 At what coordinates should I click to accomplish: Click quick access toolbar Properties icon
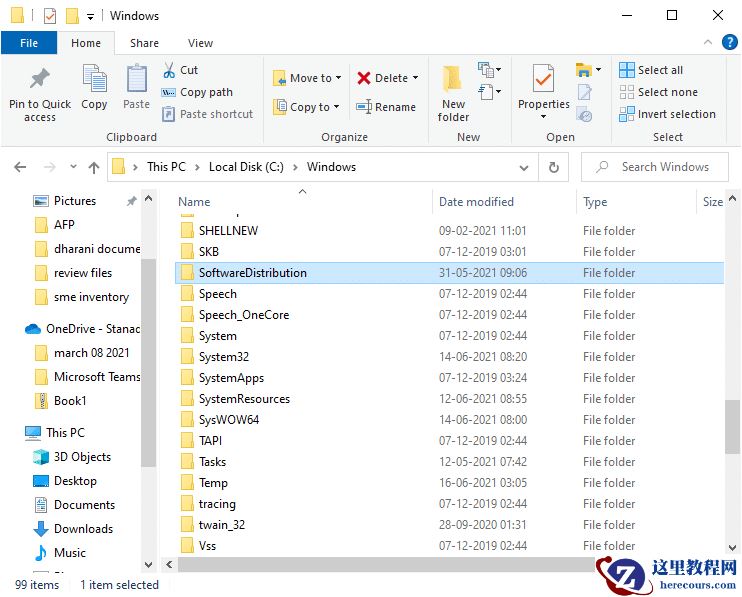tap(50, 16)
